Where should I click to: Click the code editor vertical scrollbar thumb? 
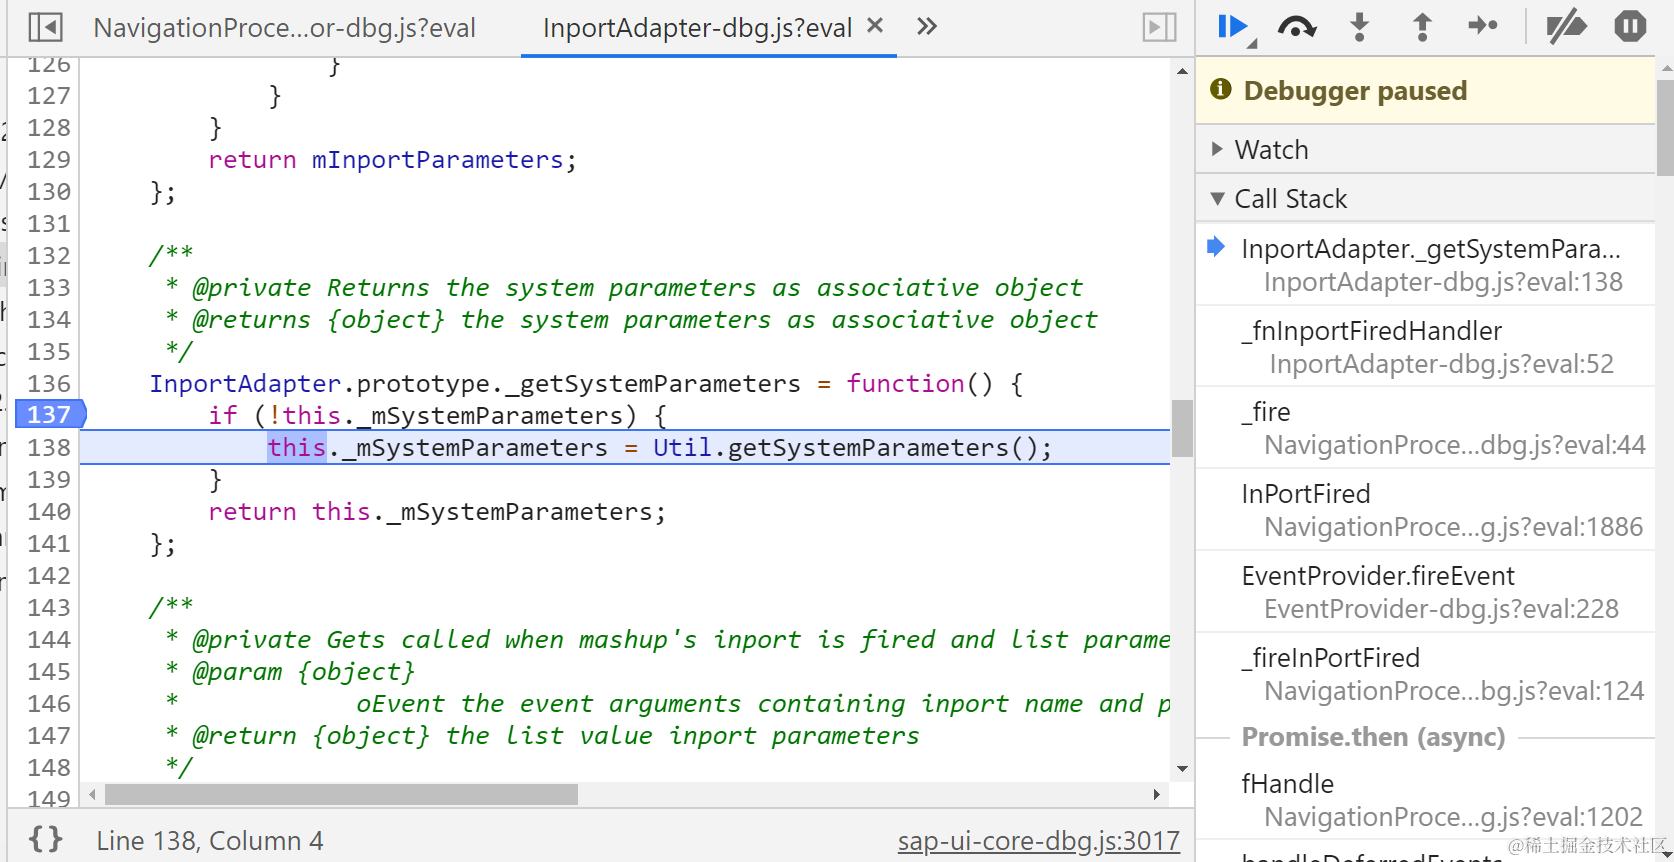[1182, 428]
